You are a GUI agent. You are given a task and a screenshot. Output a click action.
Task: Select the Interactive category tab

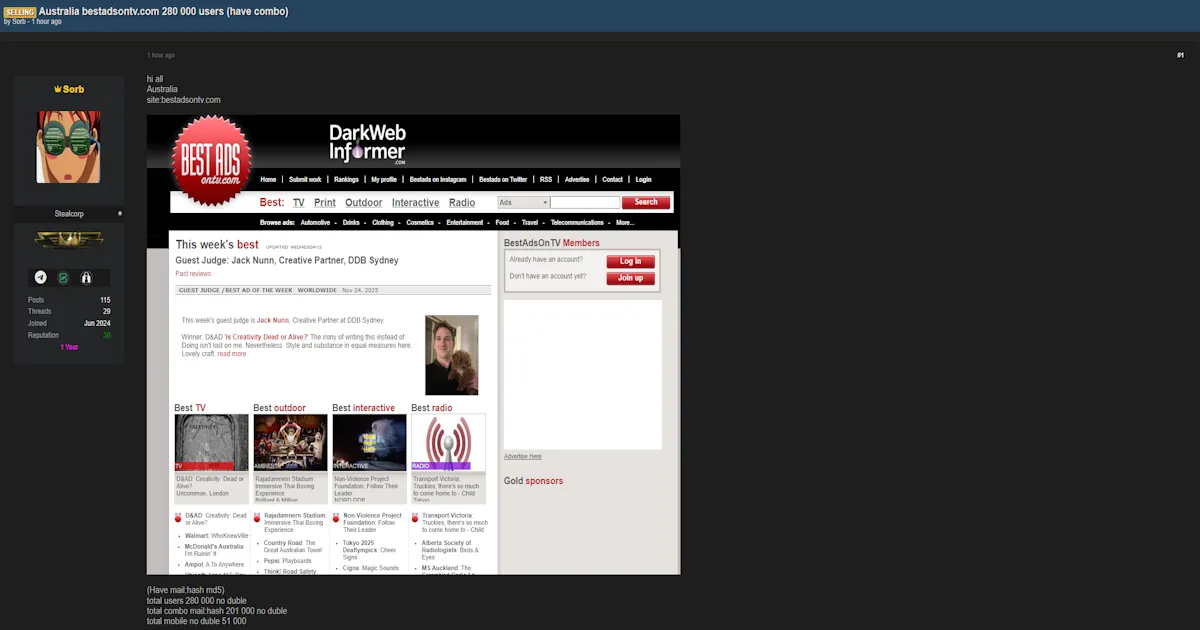click(x=415, y=202)
